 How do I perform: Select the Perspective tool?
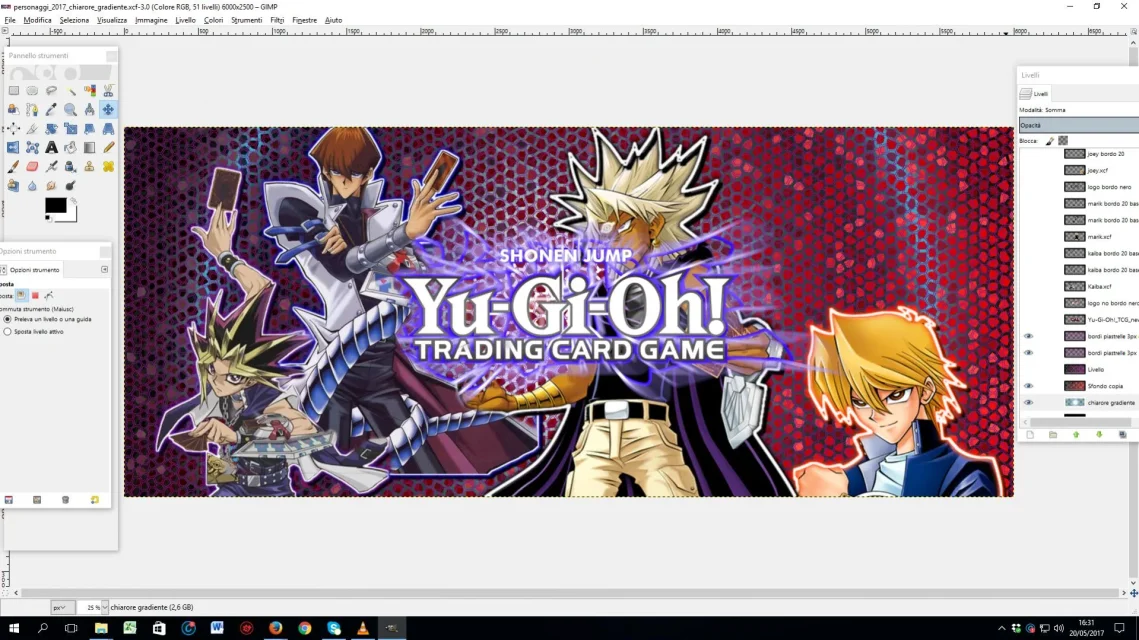108,129
